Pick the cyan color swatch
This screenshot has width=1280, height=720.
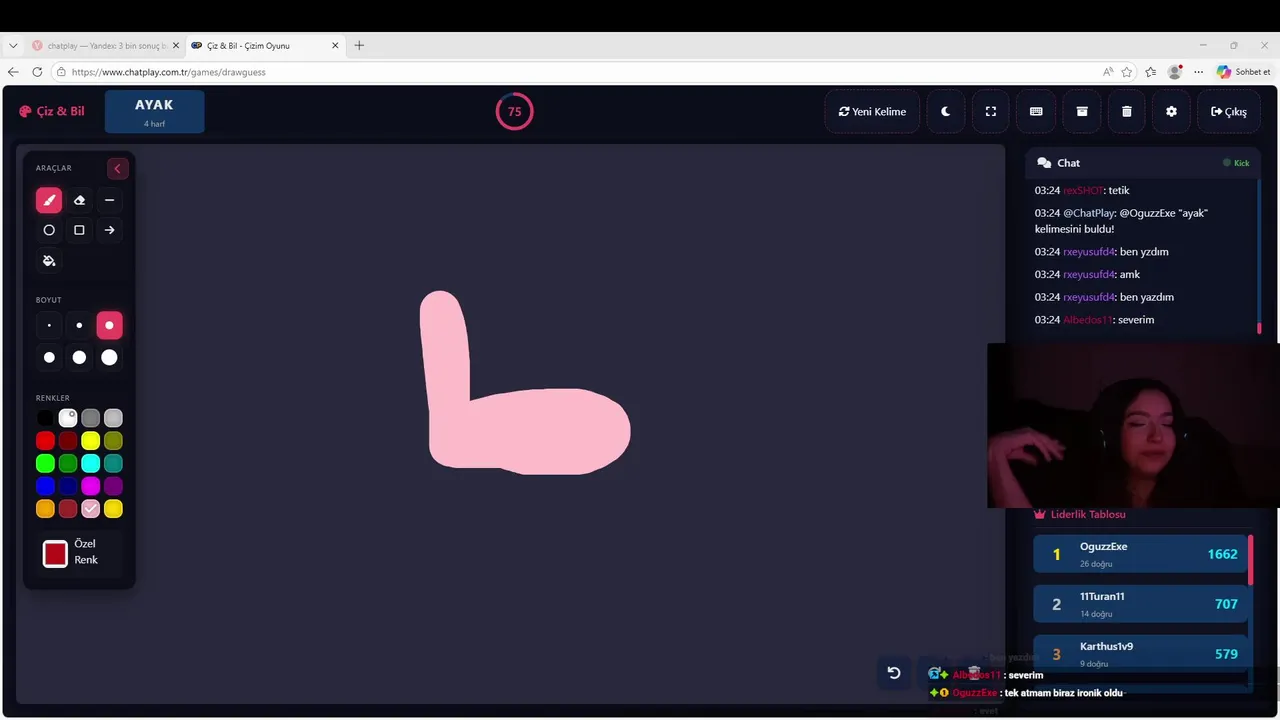click(91, 464)
